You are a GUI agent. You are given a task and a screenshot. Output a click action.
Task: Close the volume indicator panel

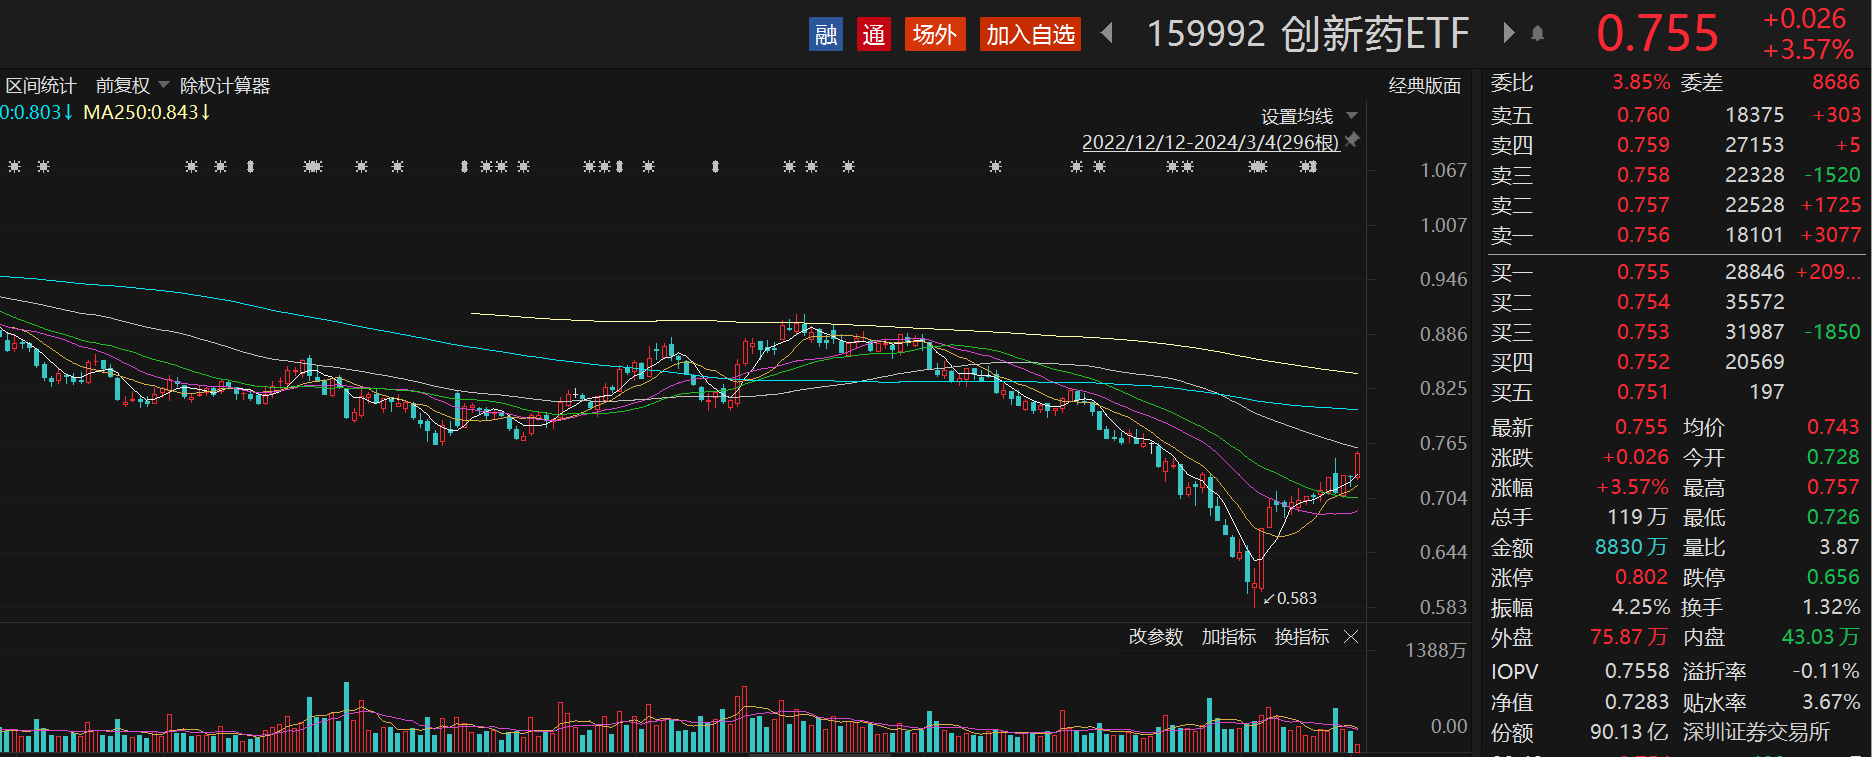click(1351, 637)
